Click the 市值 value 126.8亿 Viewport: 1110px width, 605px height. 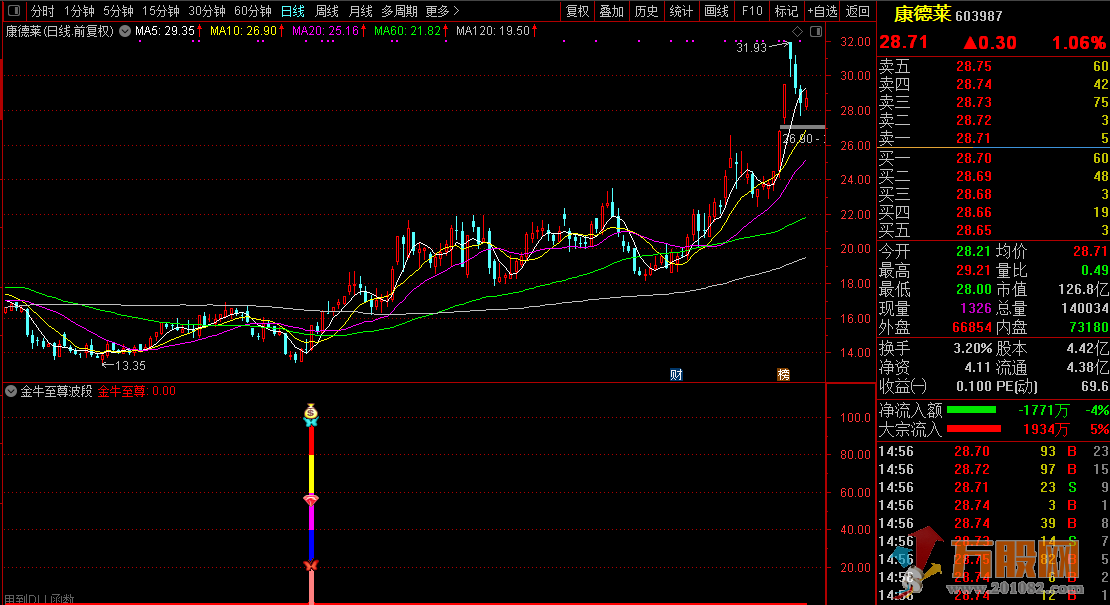coord(1083,289)
